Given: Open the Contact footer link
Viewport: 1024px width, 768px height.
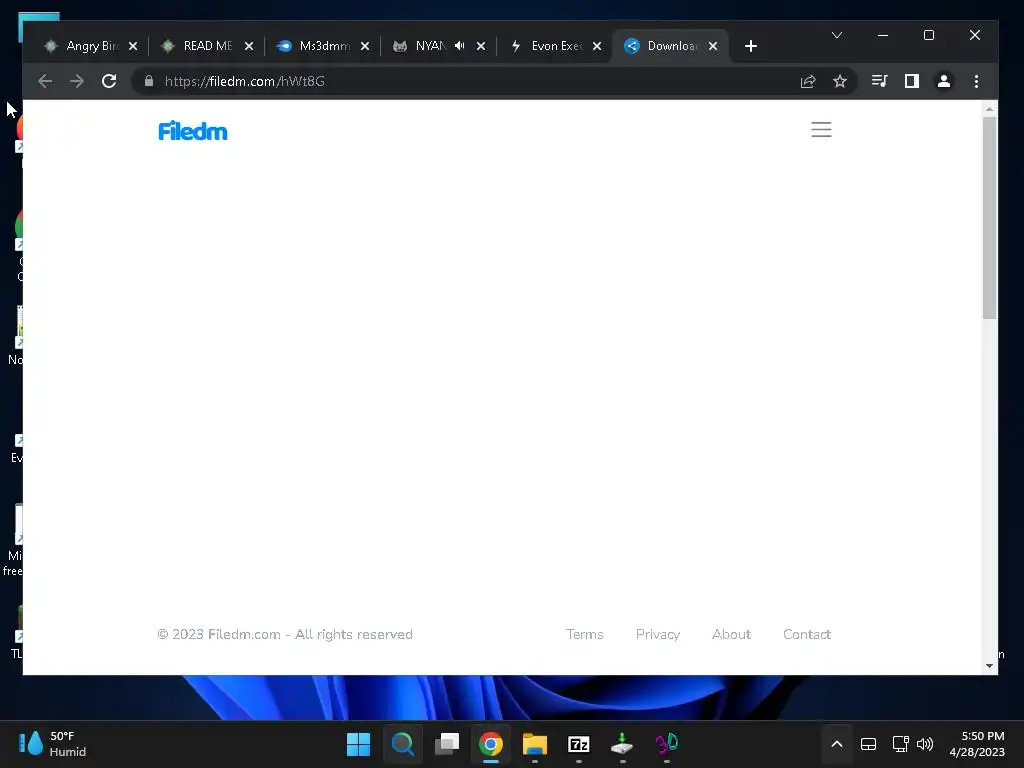Looking at the screenshot, I should coord(807,634).
